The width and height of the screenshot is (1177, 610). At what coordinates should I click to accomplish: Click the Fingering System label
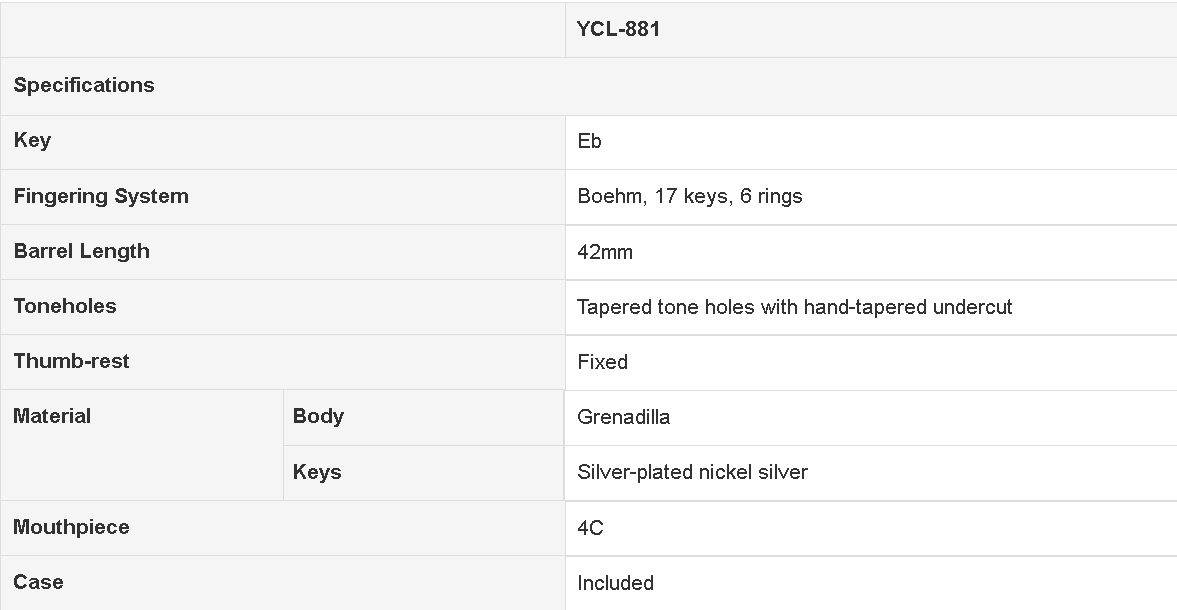pyautogui.click(x=101, y=196)
